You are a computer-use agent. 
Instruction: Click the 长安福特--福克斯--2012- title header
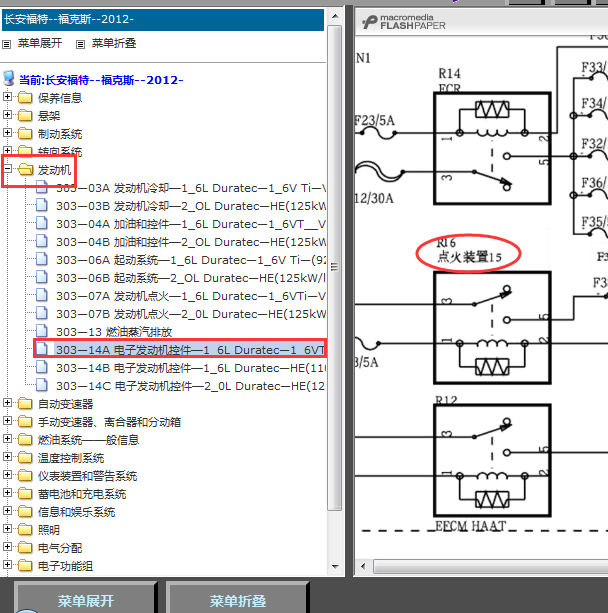[163, 20]
